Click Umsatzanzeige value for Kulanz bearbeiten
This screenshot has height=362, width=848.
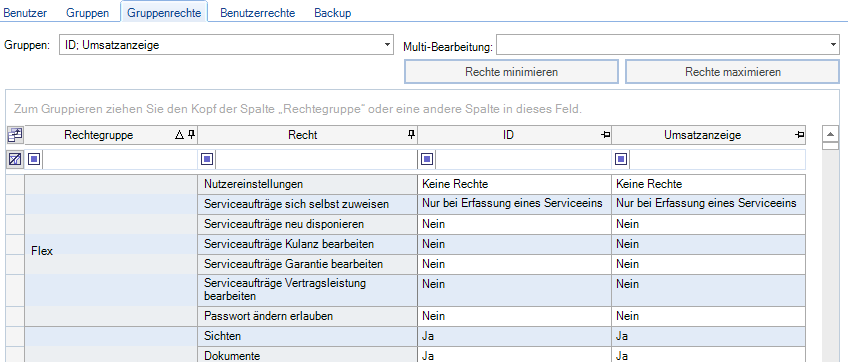(x=708, y=244)
